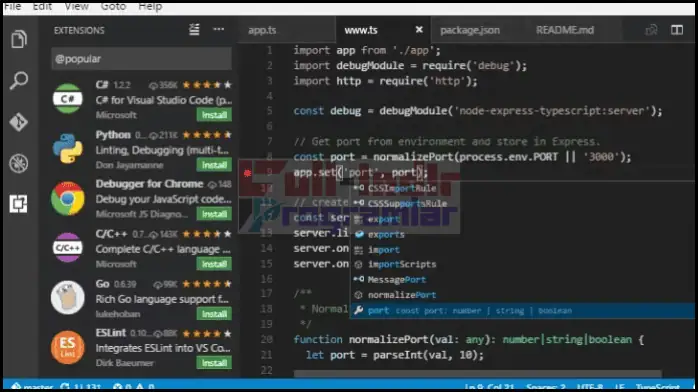Toggle the breakpoint on line 9
This screenshot has height=392, width=698.
pyautogui.click(x=248, y=173)
